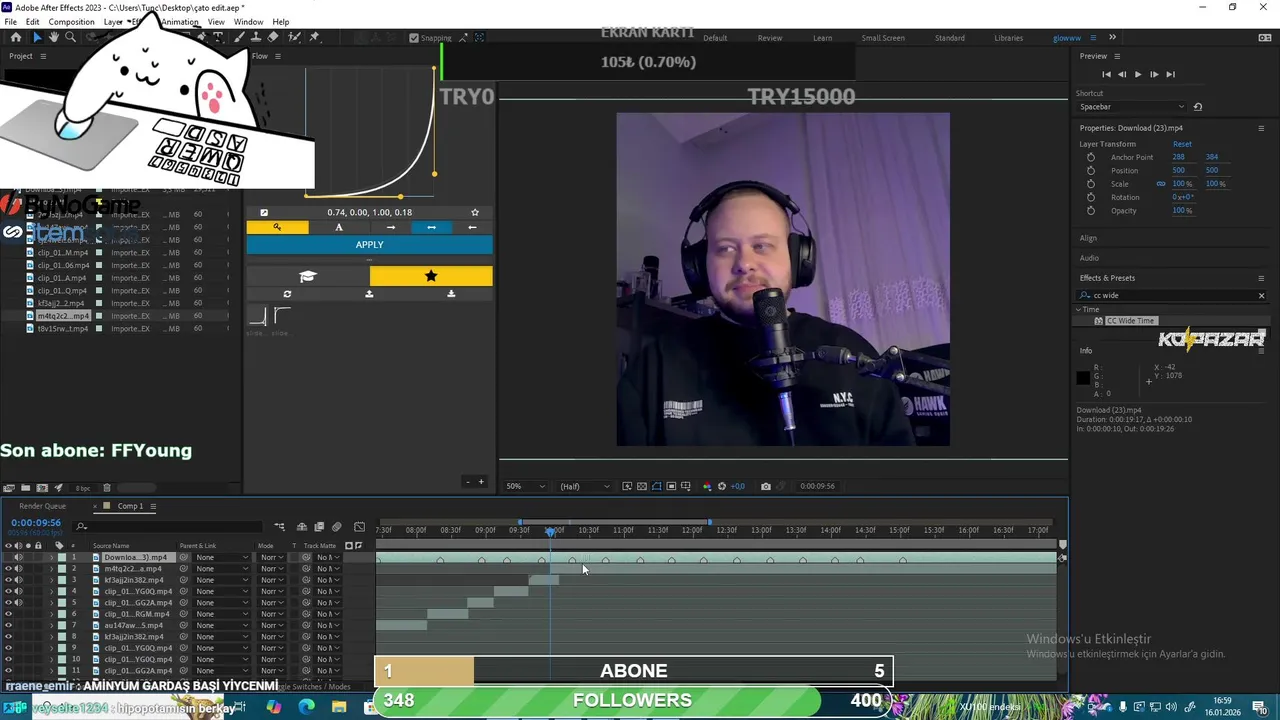Switch to Libraries workspace
The width and height of the screenshot is (1280, 720).
tap(1008, 38)
